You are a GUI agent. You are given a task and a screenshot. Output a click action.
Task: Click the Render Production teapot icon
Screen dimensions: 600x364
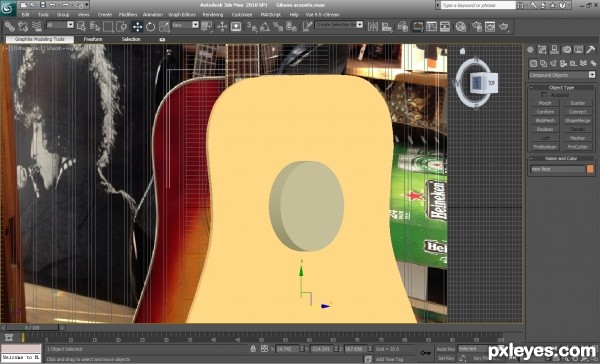504,26
